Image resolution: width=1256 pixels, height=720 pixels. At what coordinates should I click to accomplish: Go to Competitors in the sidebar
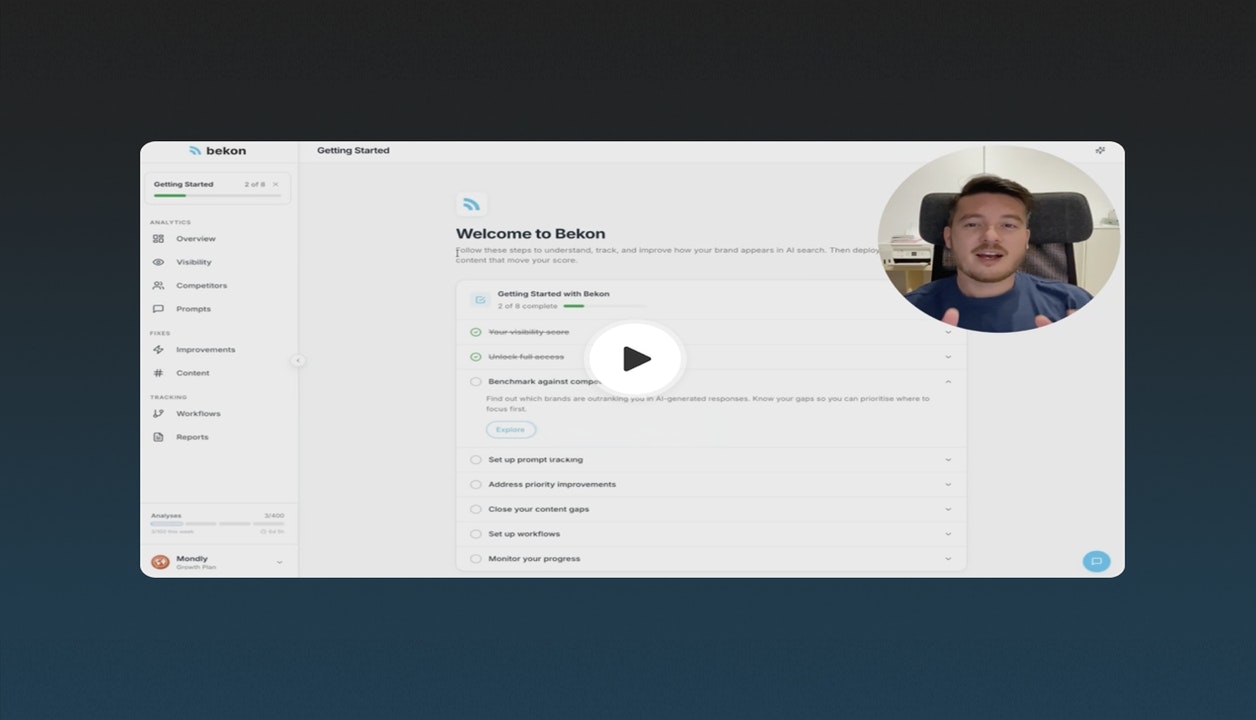tap(202, 286)
